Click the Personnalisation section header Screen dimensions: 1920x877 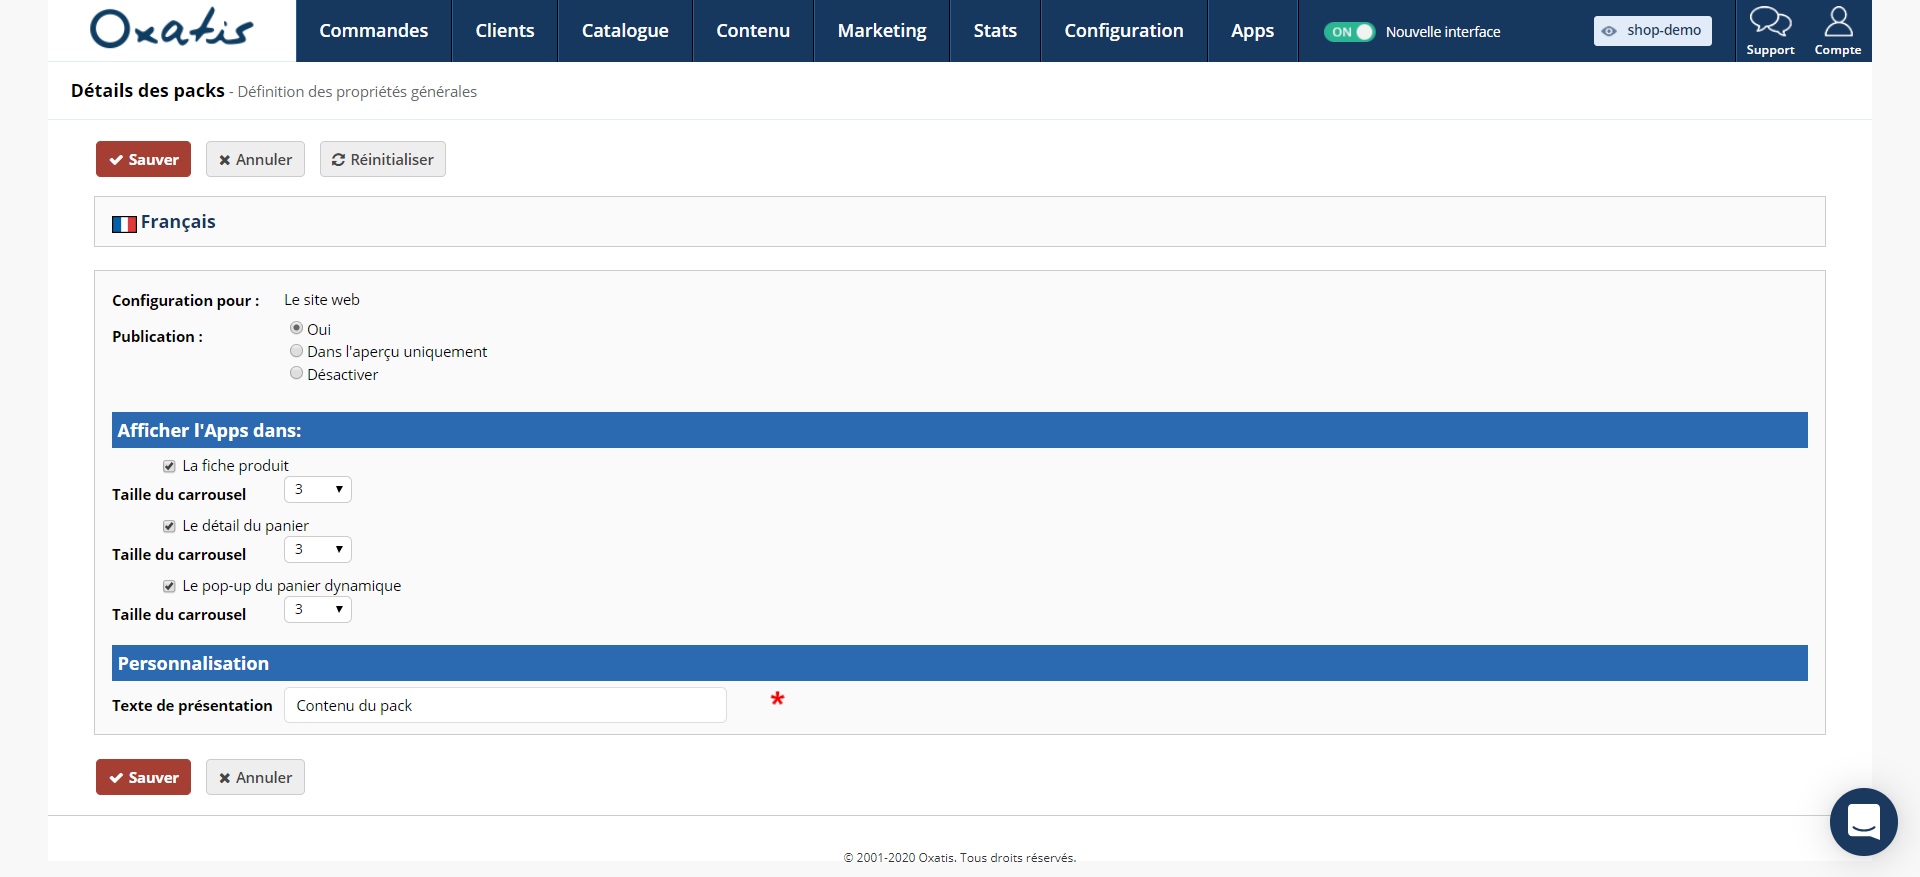point(960,663)
